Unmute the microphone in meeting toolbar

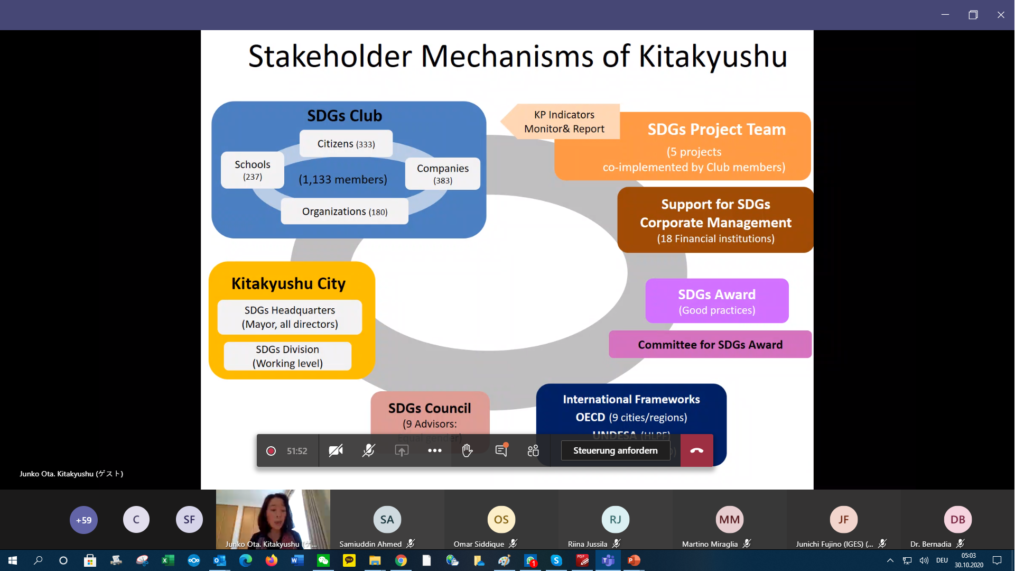[x=368, y=451]
